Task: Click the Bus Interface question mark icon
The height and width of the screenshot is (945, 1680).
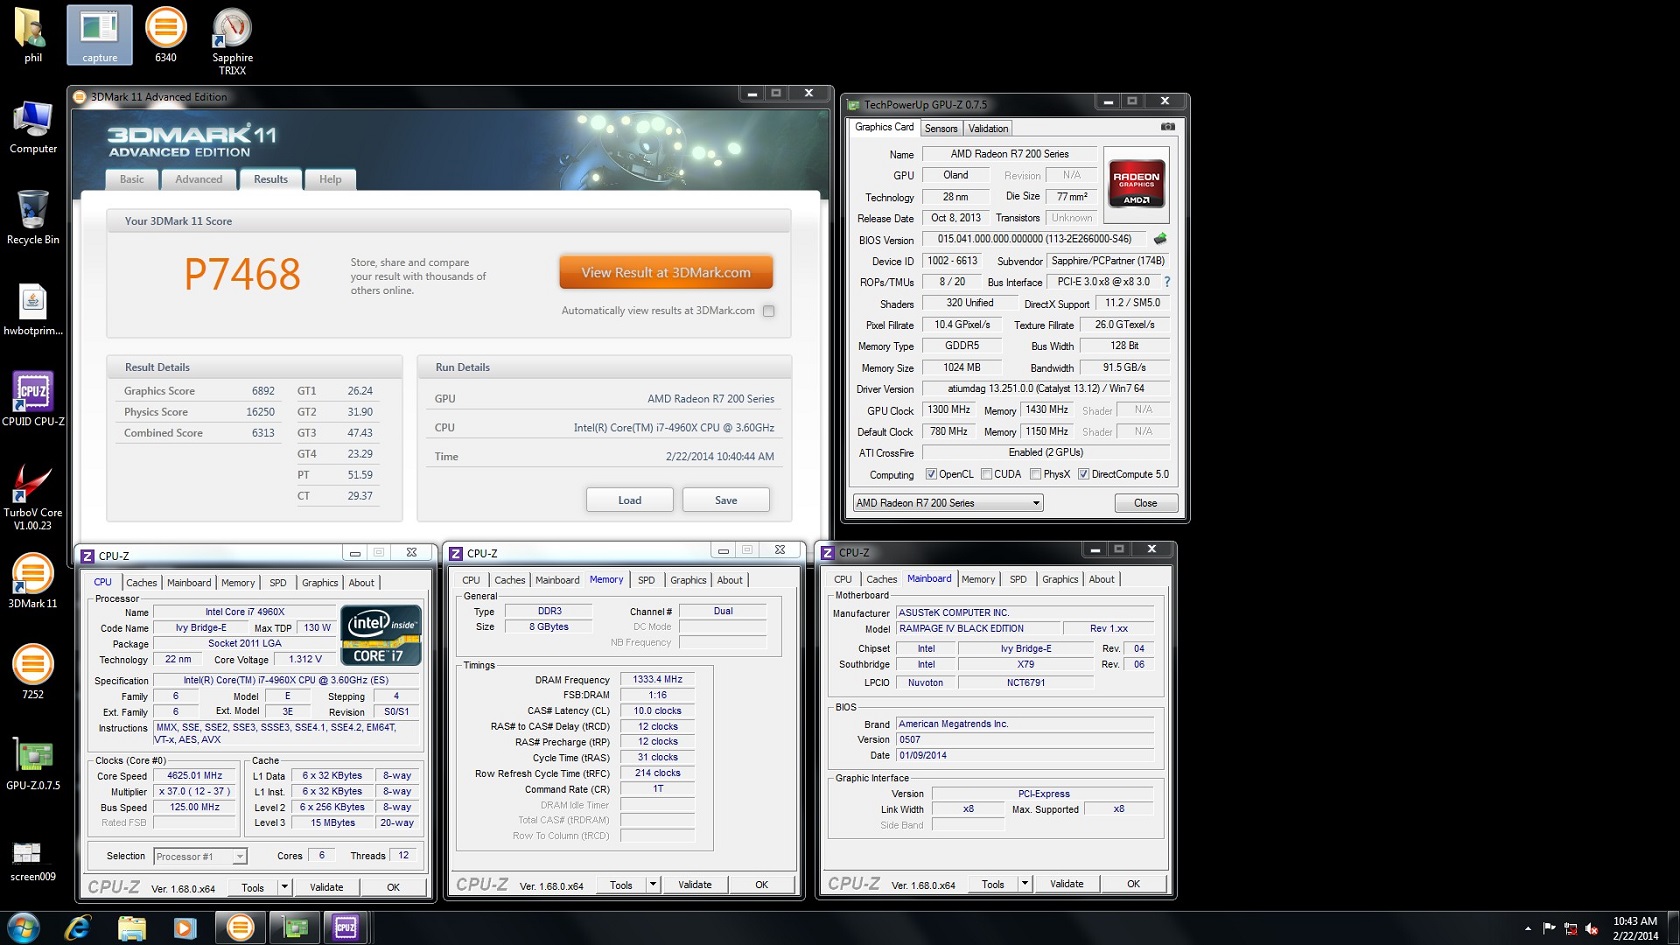Action: [1167, 282]
